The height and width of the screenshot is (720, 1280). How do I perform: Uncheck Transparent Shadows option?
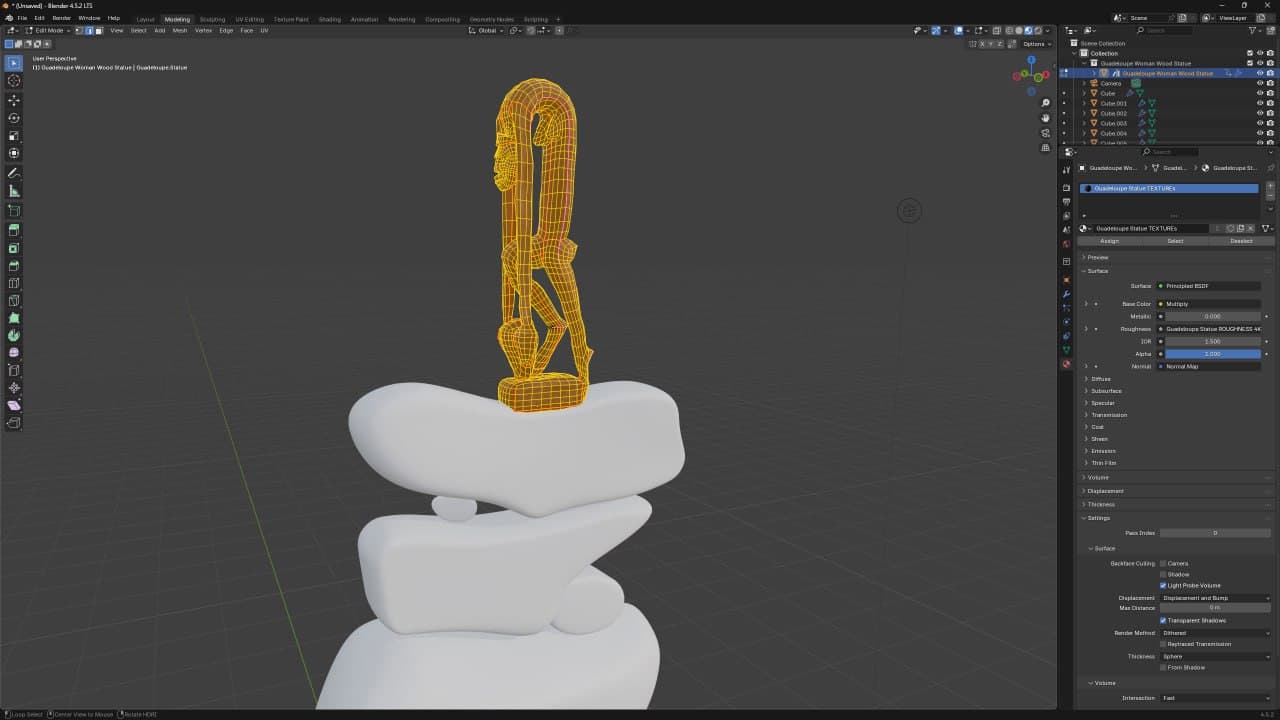(1163, 620)
